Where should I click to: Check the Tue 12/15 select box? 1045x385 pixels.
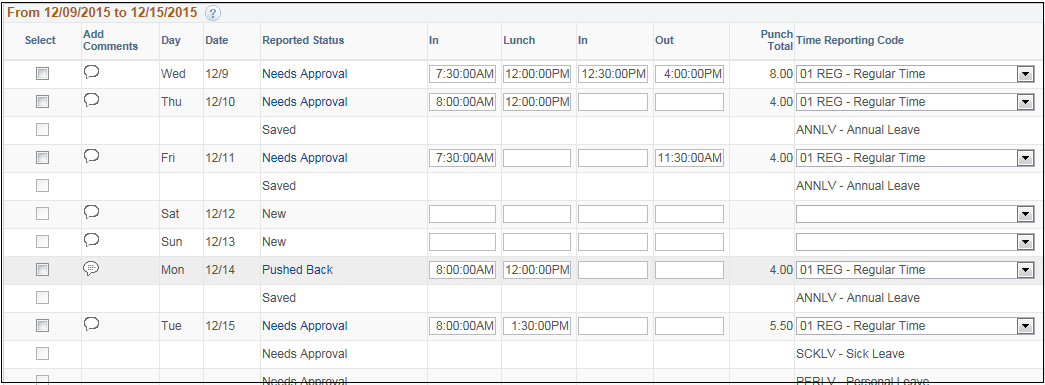(x=42, y=326)
